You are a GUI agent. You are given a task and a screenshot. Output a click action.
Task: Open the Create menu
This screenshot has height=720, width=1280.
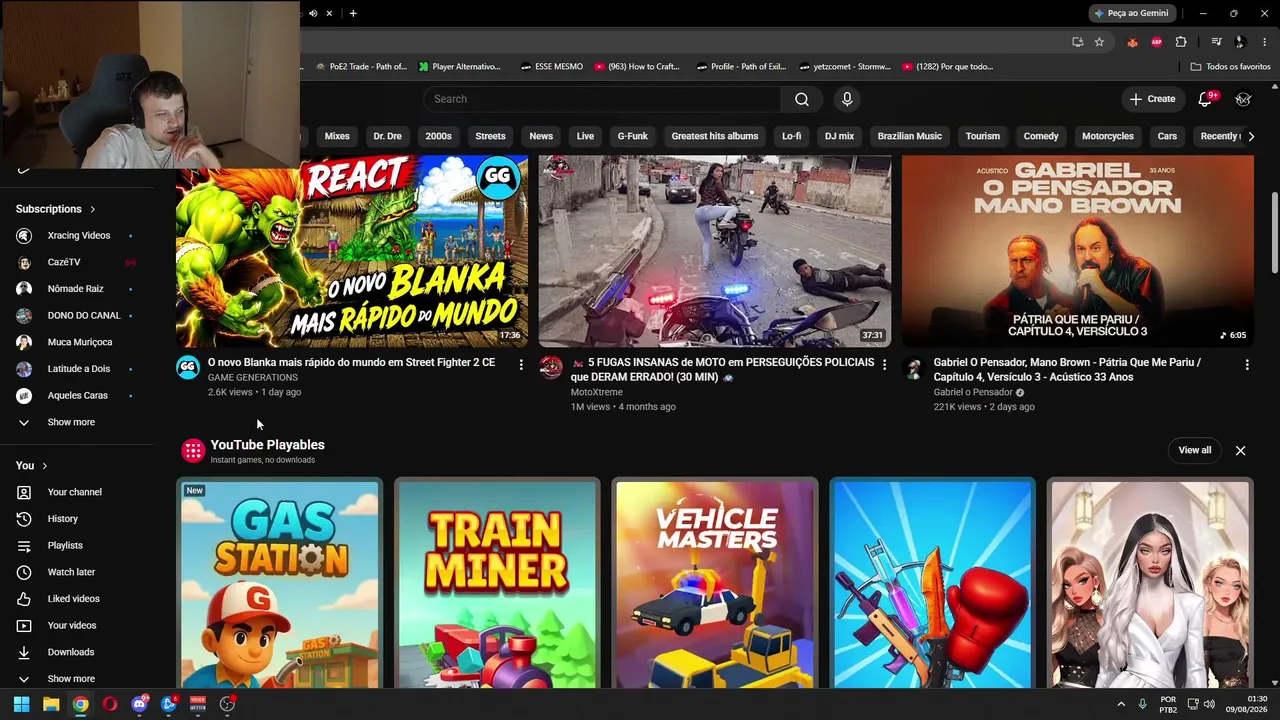pyautogui.click(x=1152, y=99)
